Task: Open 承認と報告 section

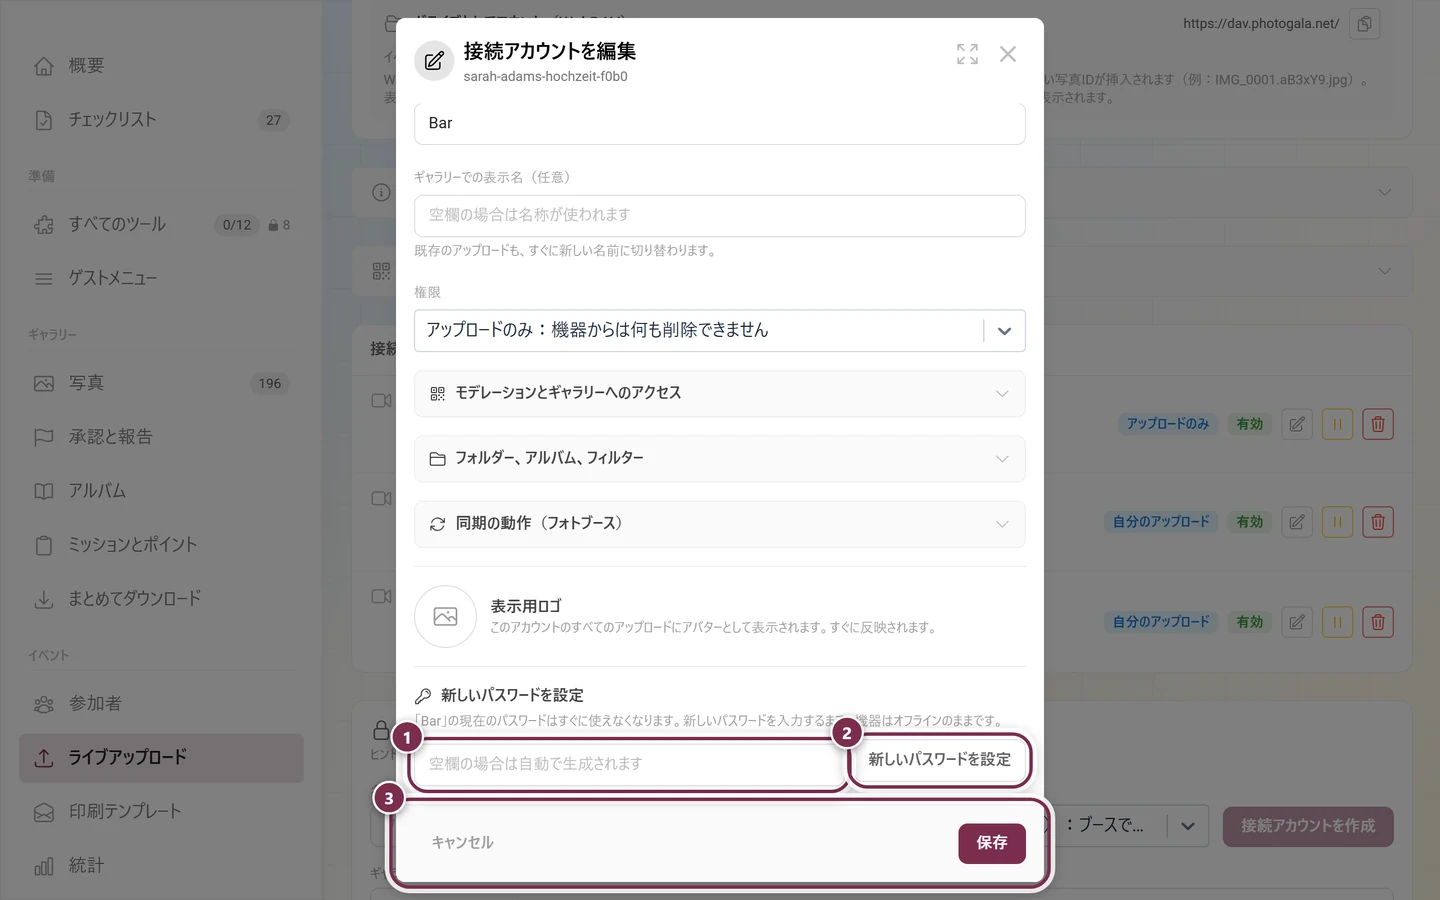Action: tap(161, 437)
